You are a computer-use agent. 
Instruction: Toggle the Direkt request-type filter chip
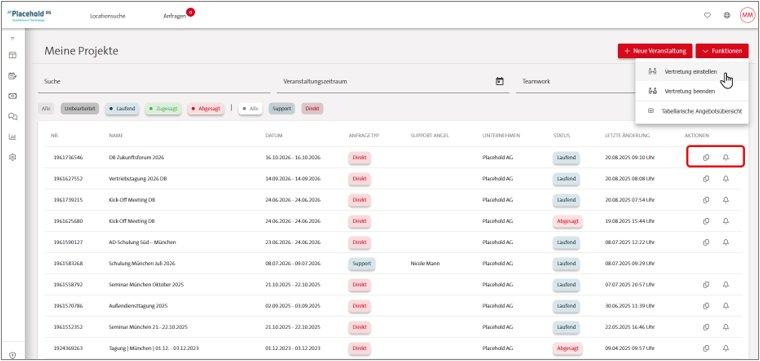(313, 109)
